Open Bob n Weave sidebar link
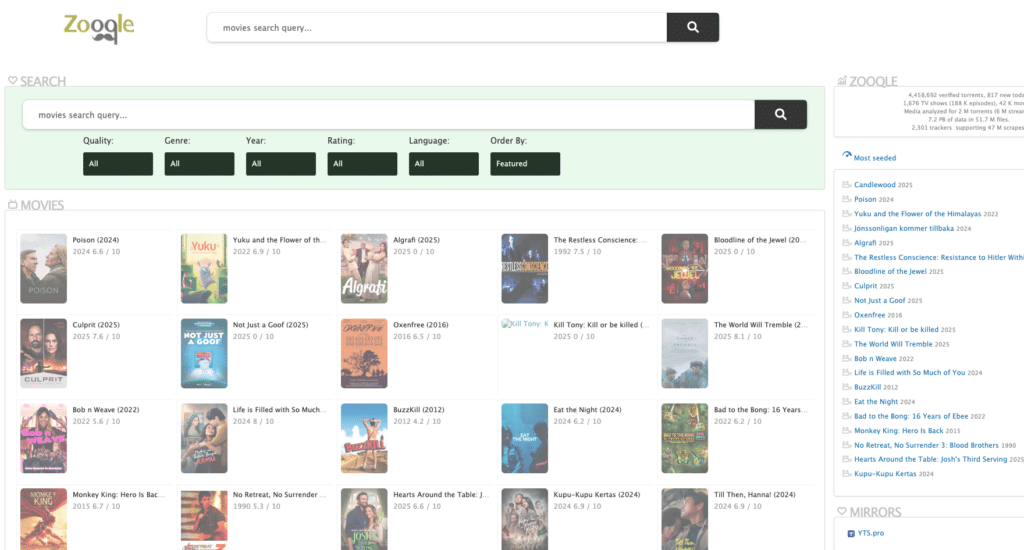Viewport: 1024px width, 550px height. tap(875, 359)
